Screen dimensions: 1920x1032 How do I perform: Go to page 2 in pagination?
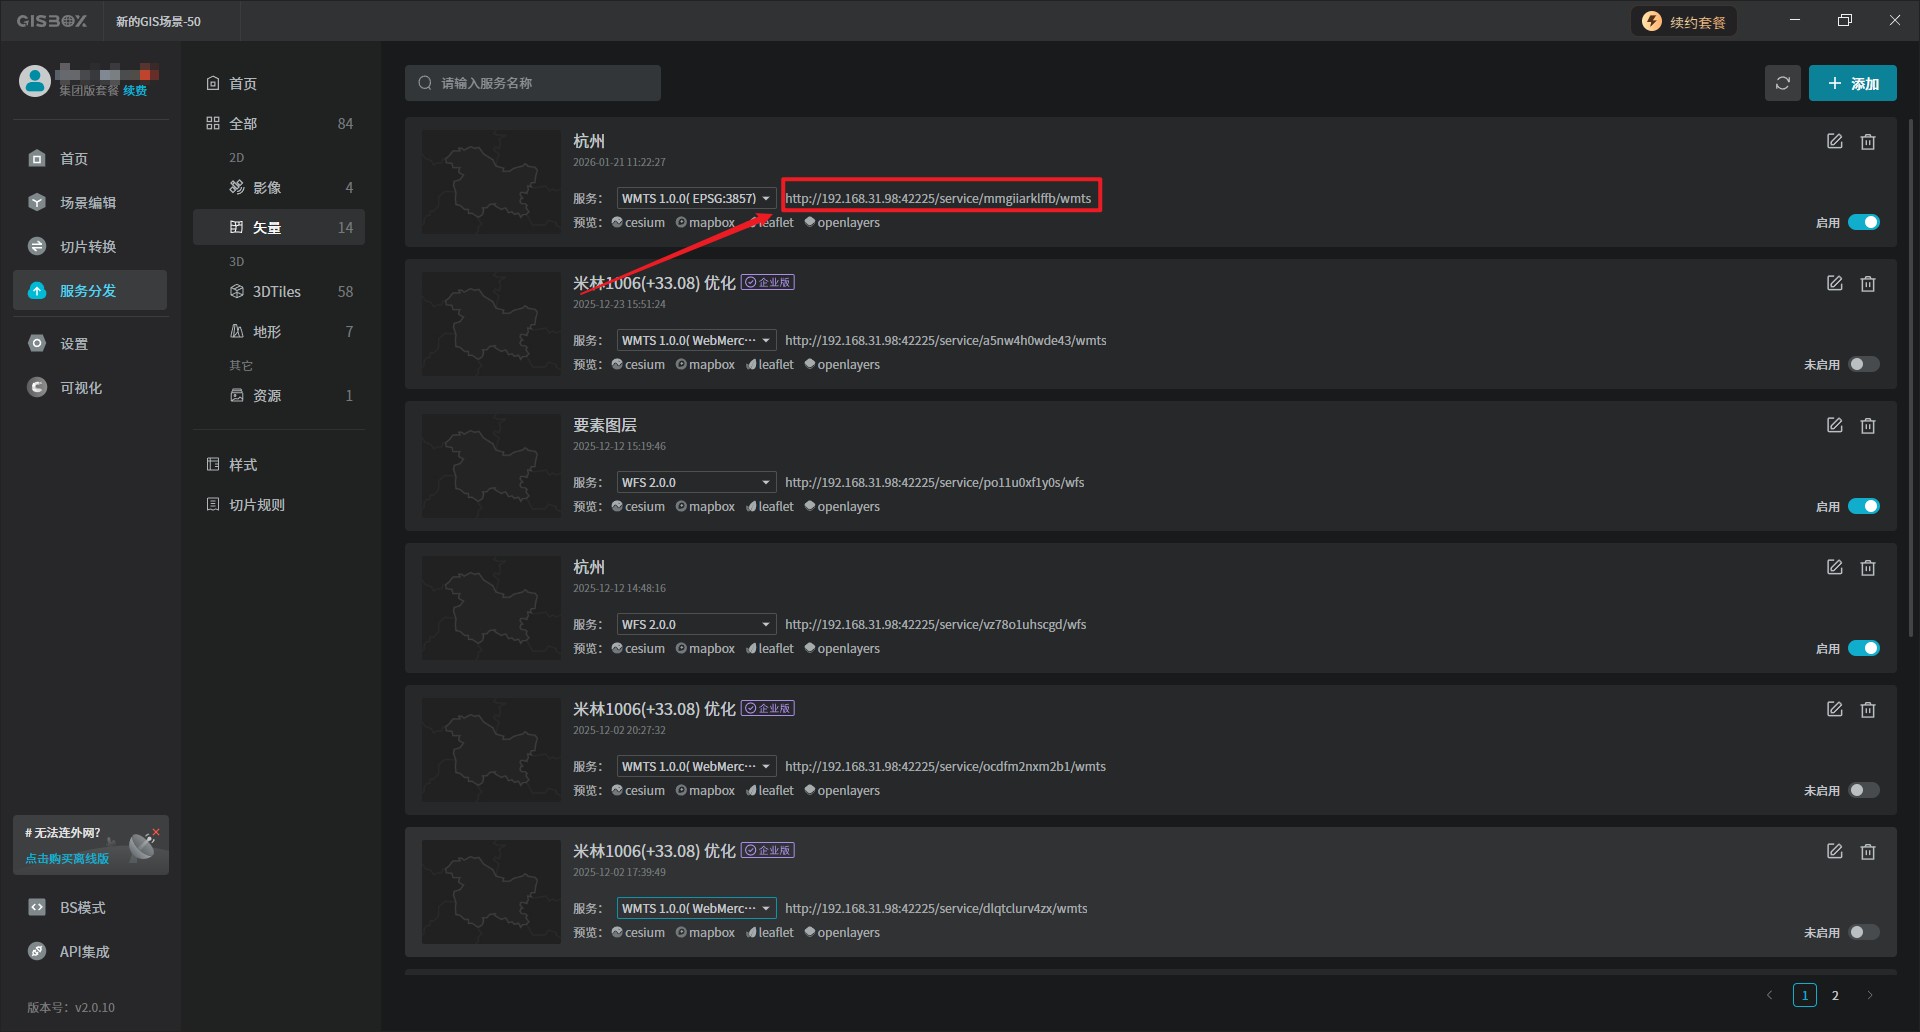tap(1835, 995)
